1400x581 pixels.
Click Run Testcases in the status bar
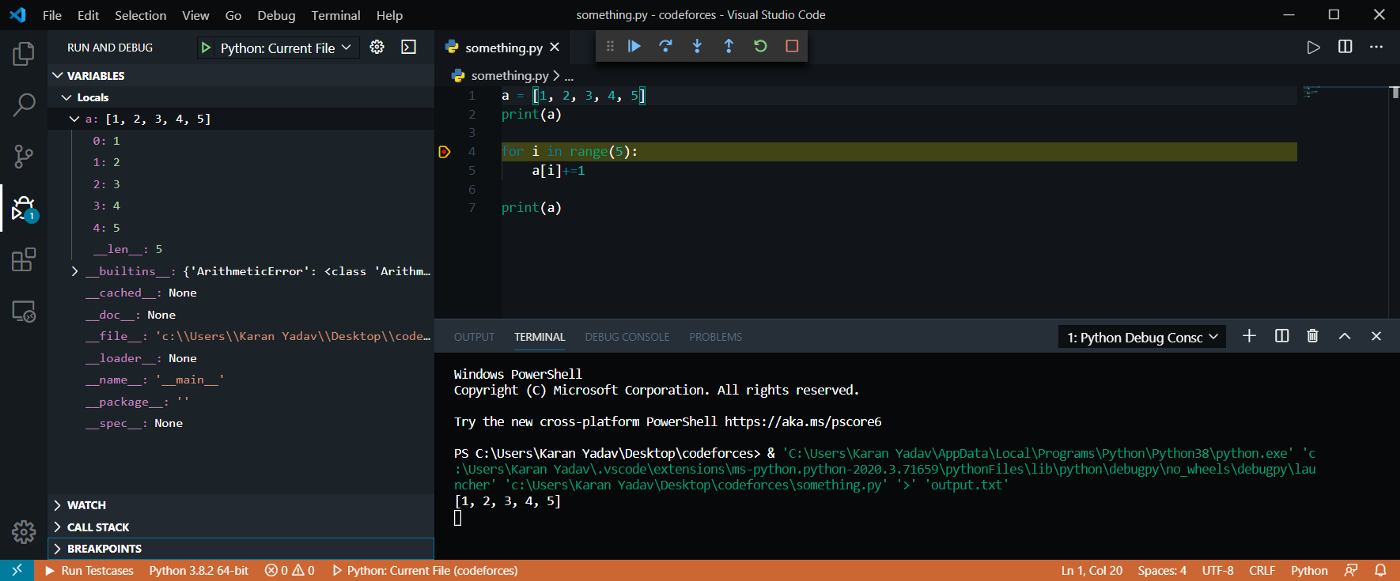[88, 571]
